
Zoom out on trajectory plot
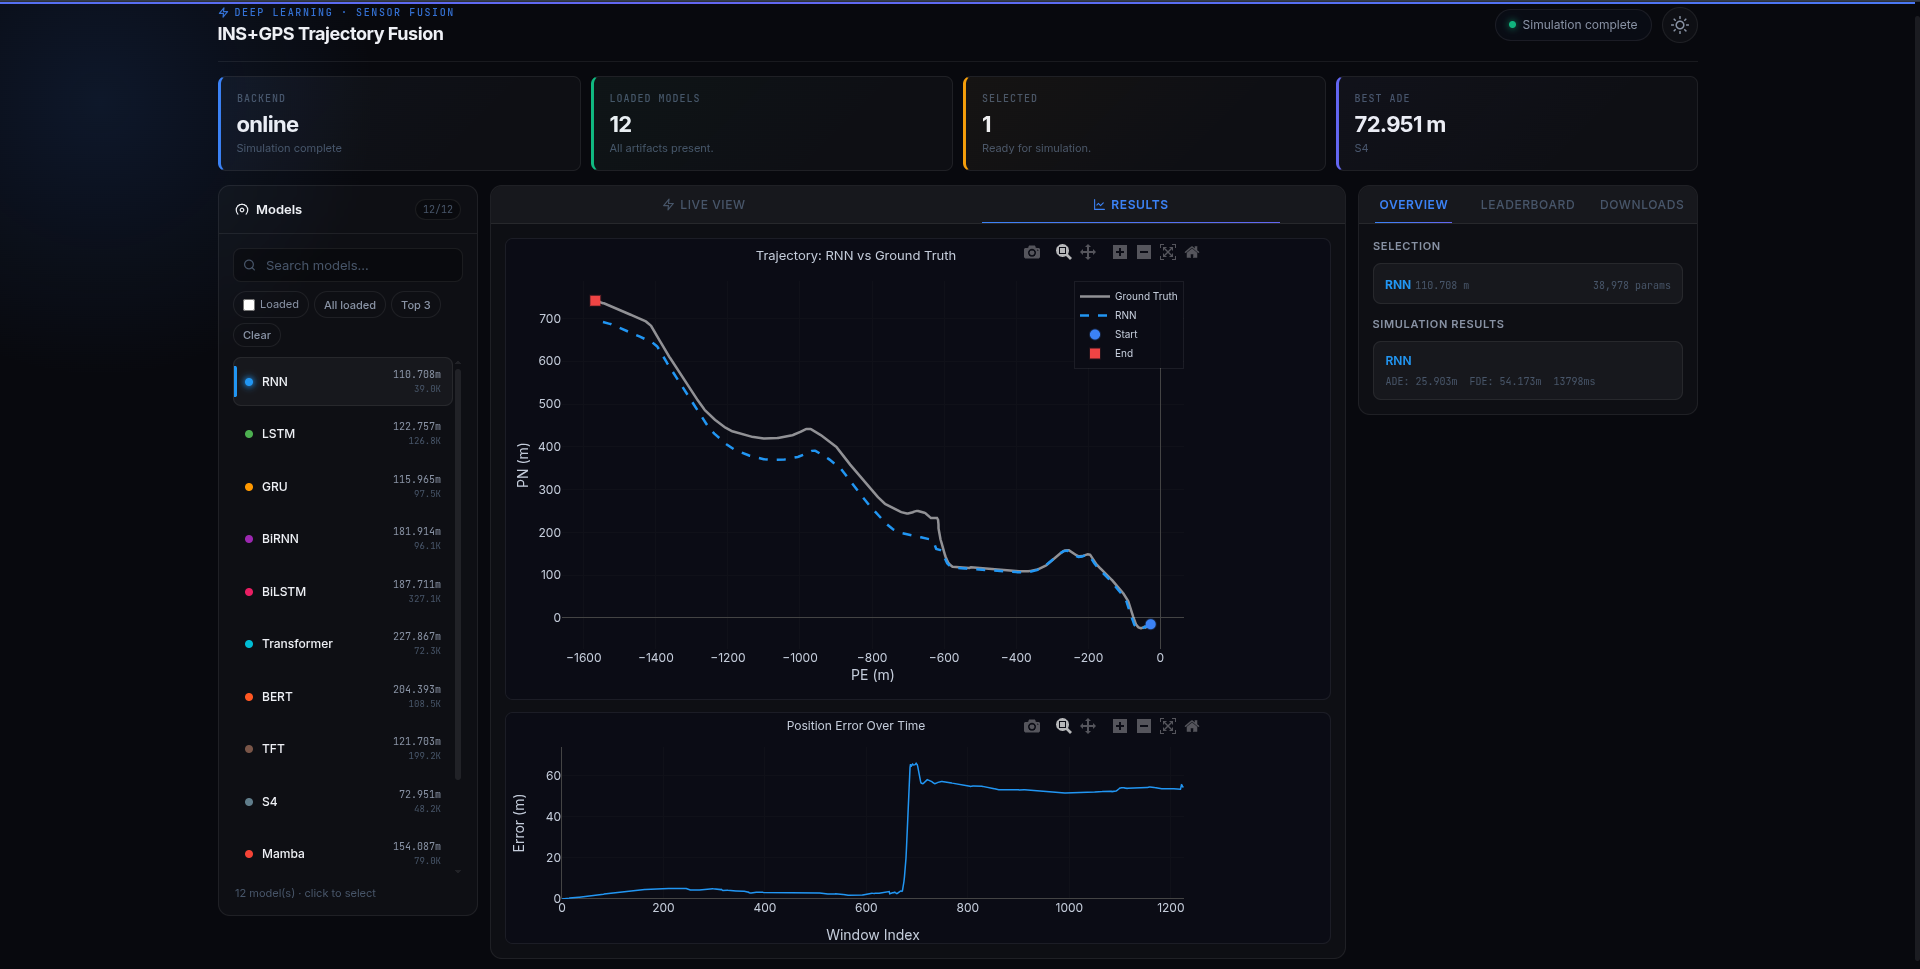(x=1144, y=253)
